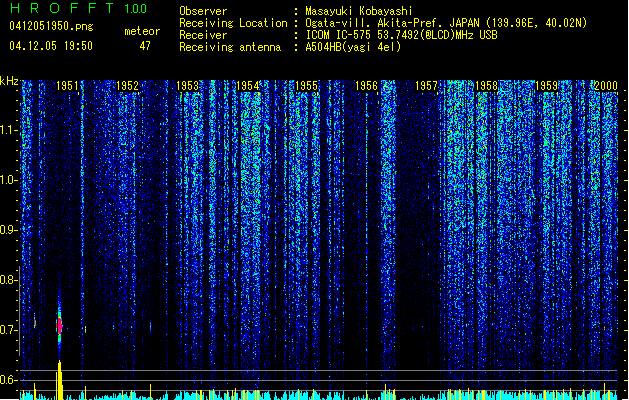Image resolution: width=629 pixels, height=400 pixels.
Task: Click the kHz axis unit label
Action: coord(9,81)
